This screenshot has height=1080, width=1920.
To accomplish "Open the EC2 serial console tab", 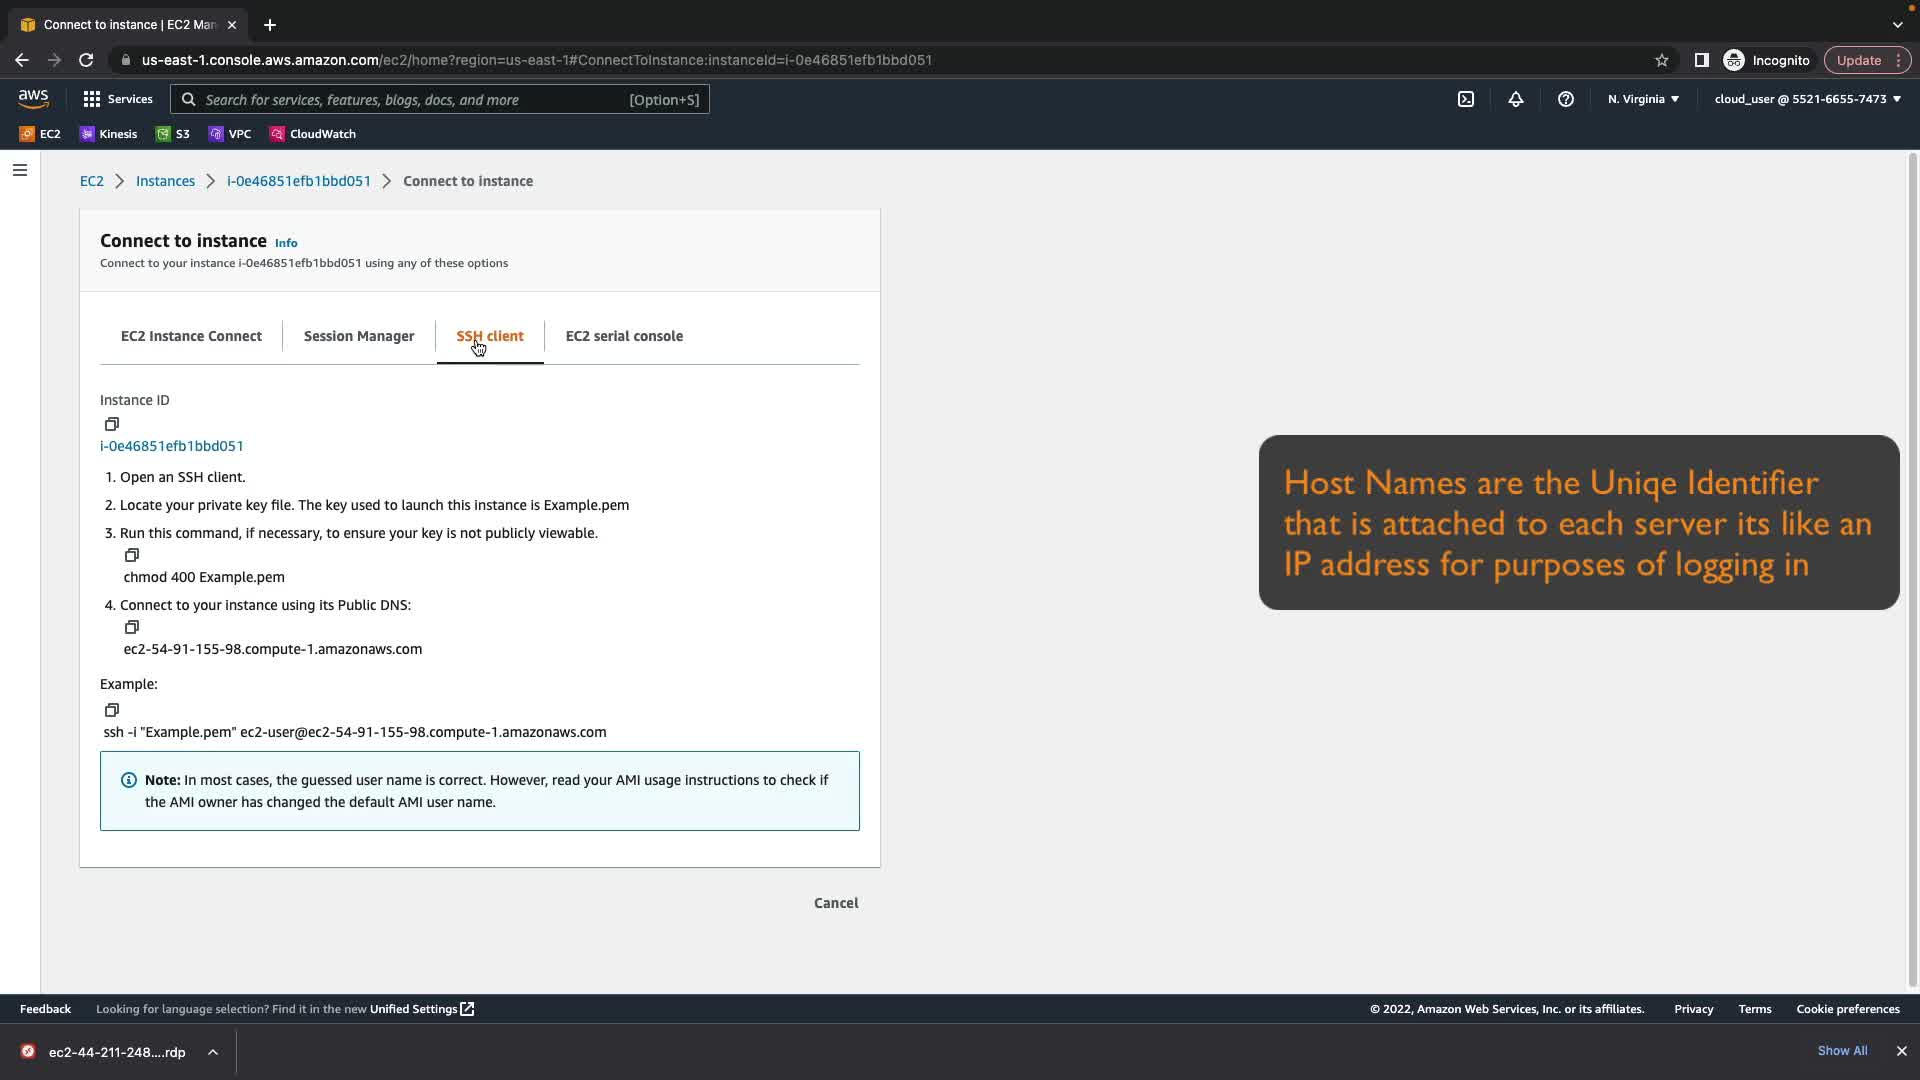I will [x=624, y=336].
